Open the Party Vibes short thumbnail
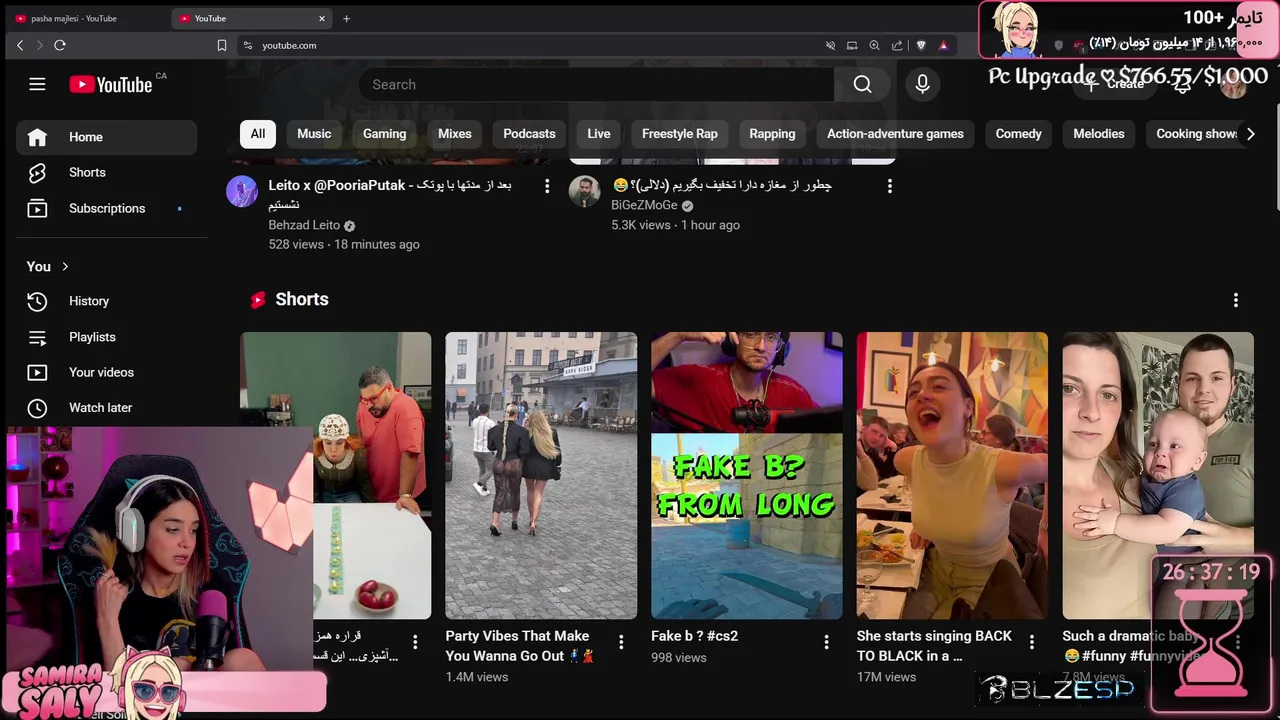 pos(541,475)
